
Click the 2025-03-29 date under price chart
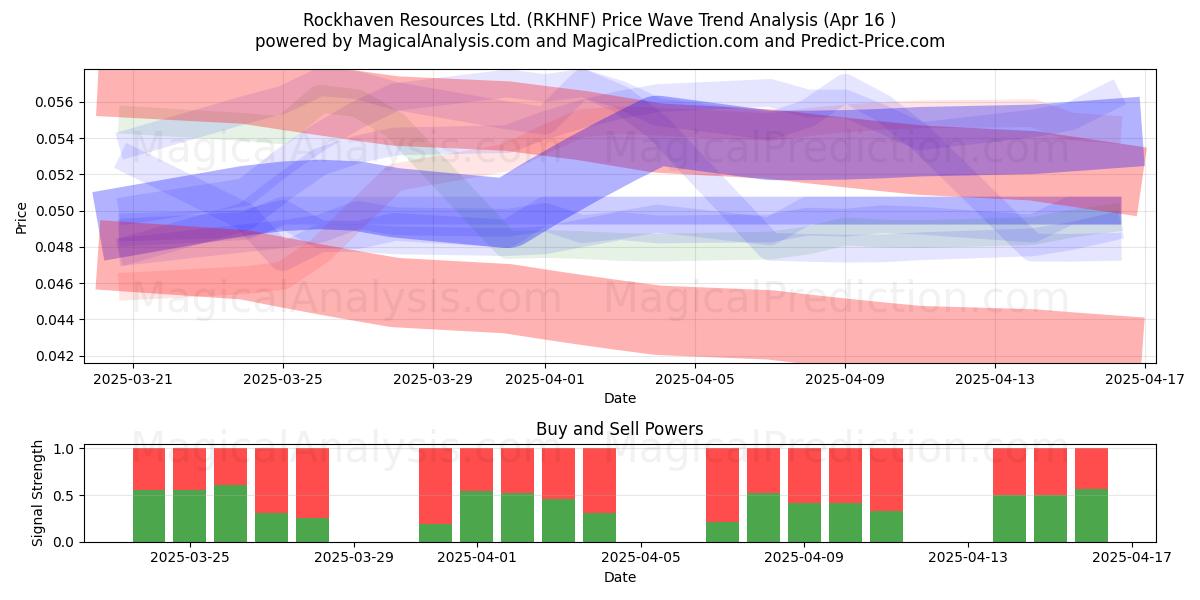pos(433,379)
